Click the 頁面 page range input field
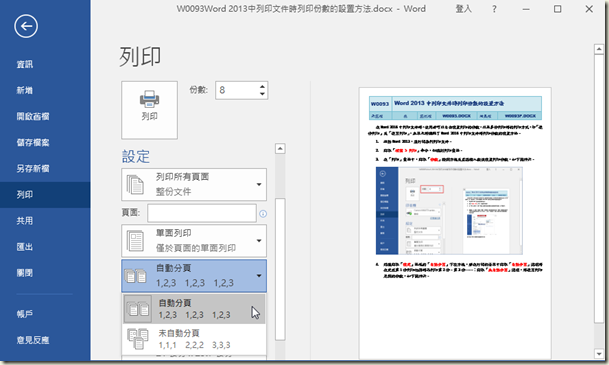 202,213
